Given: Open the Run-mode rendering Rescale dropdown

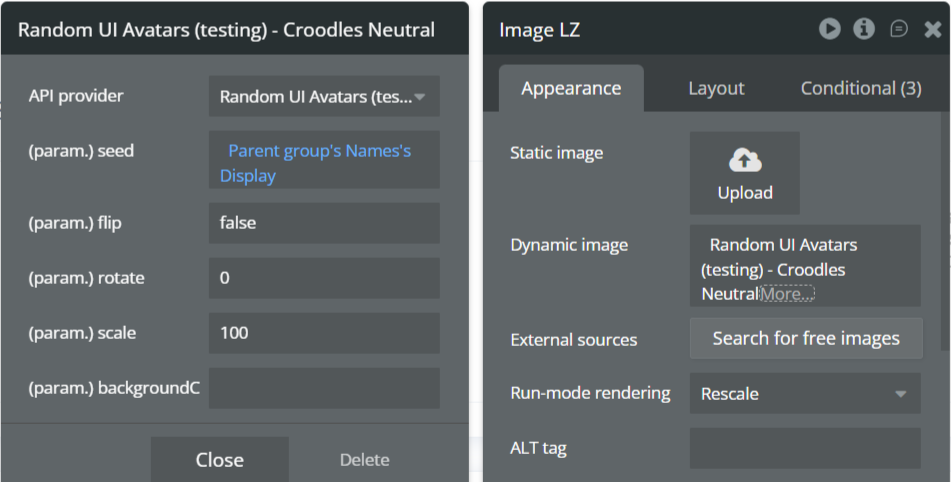Looking at the screenshot, I should tap(804, 394).
